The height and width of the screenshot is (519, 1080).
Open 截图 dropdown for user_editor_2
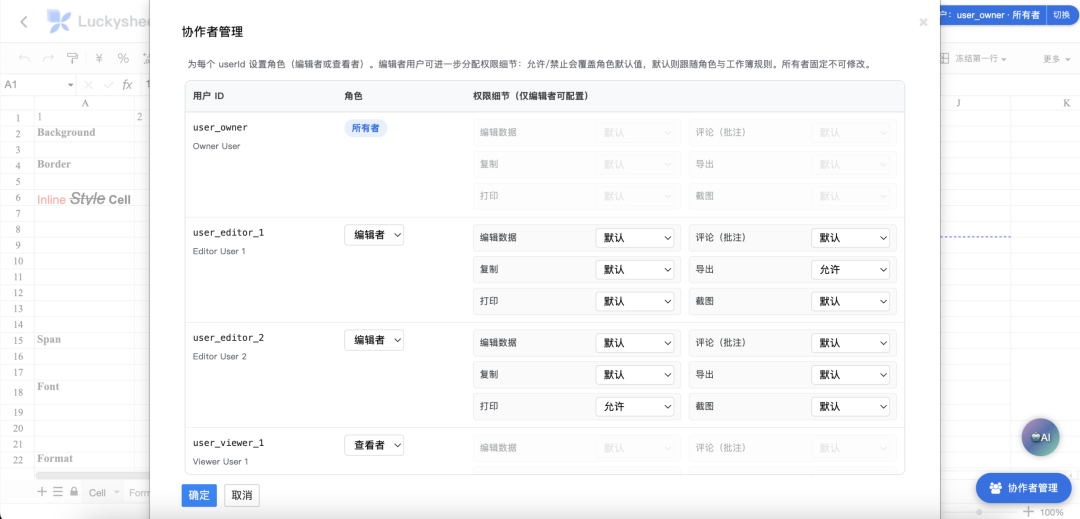(x=850, y=406)
